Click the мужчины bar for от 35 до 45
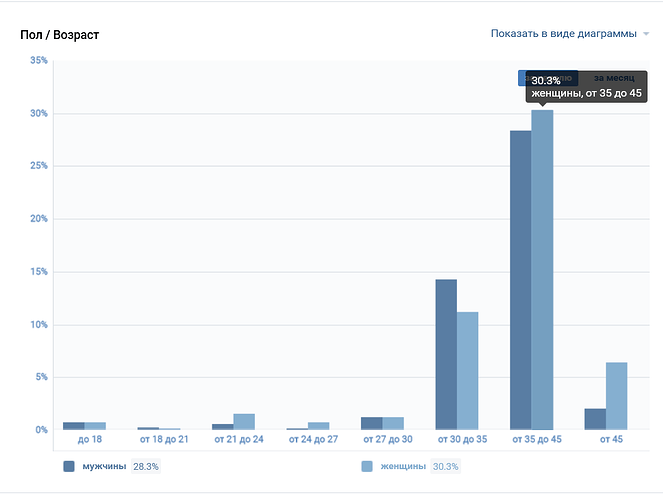The image size is (663, 500). pos(521,280)
